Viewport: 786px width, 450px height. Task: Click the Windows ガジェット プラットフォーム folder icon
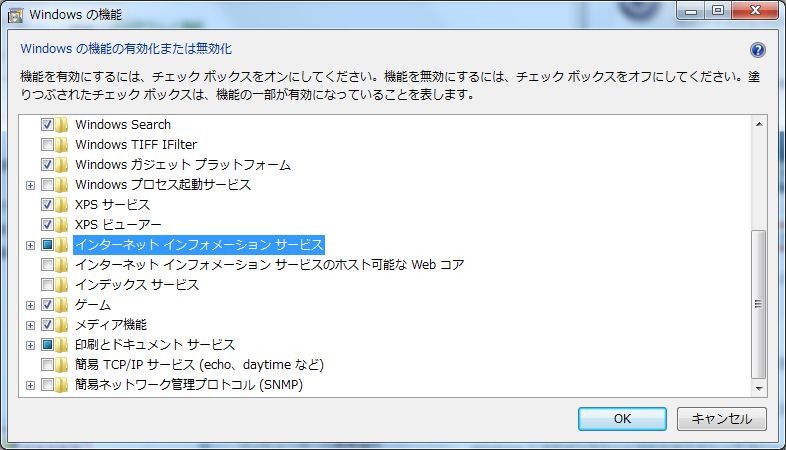(62, 165)
